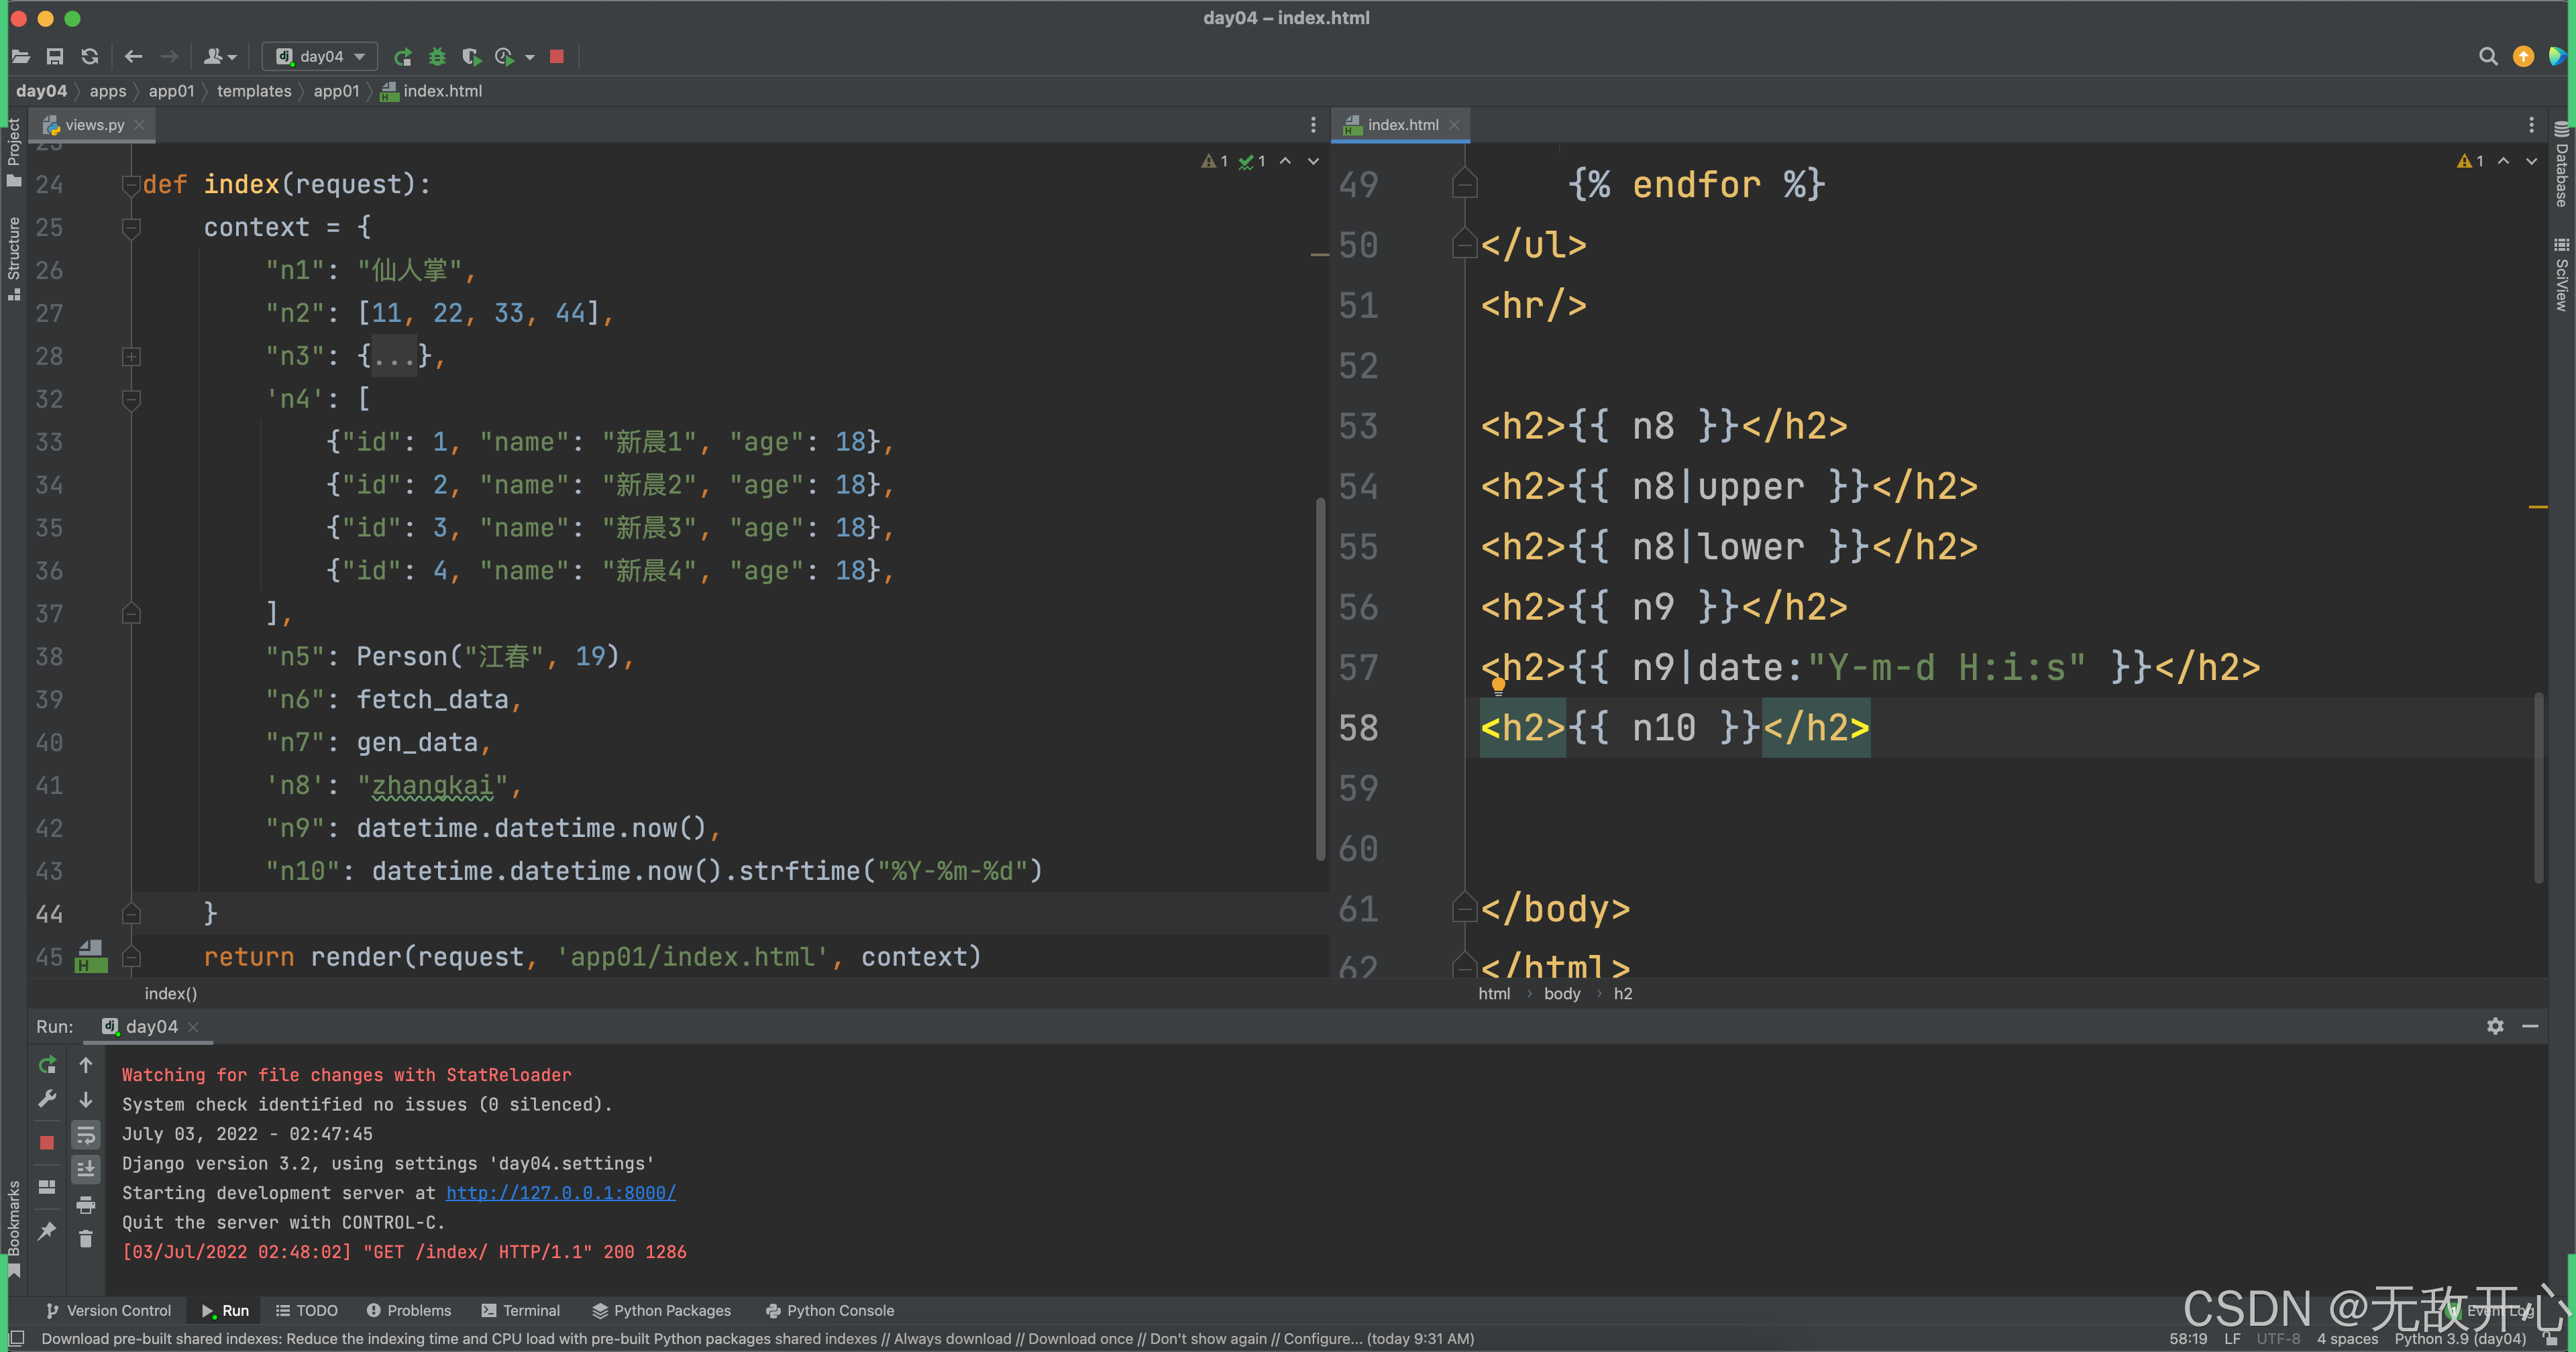Viewport: 2576px width, 1352px height.
Task: Open the day04 run configuration dropdown
Action: tap(320, 57)
